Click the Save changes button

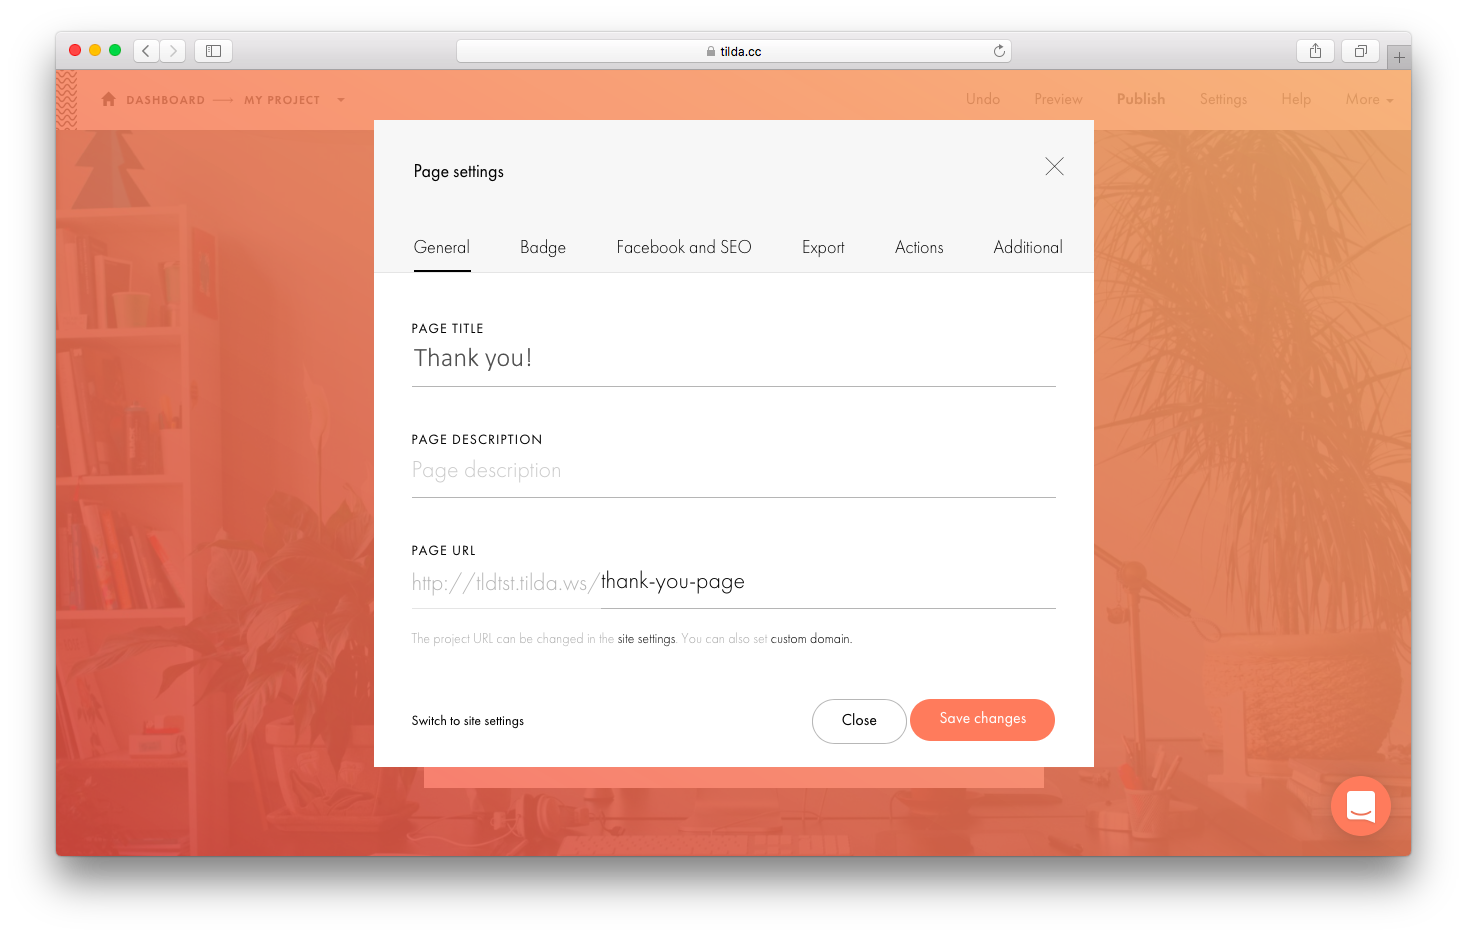(x=982, y=720)
